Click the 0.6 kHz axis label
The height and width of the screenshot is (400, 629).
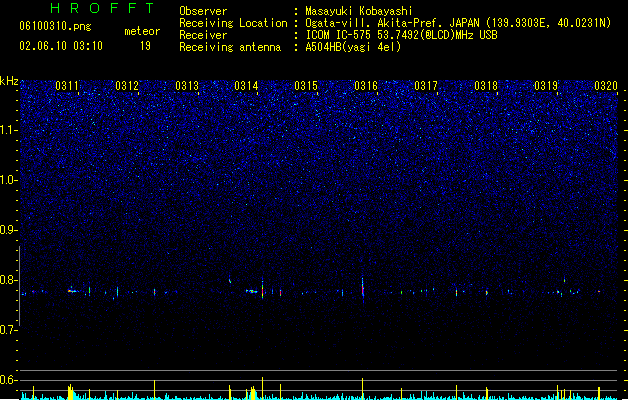tap(9, 380)
